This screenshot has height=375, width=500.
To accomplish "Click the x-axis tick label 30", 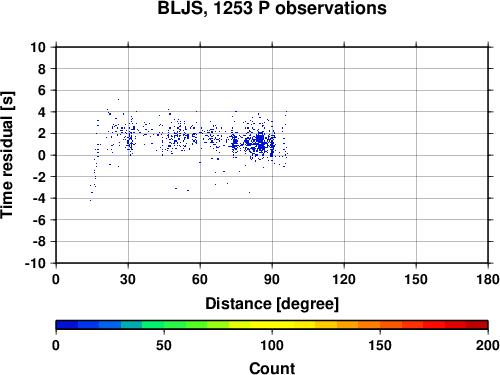I will coord(128,279).
